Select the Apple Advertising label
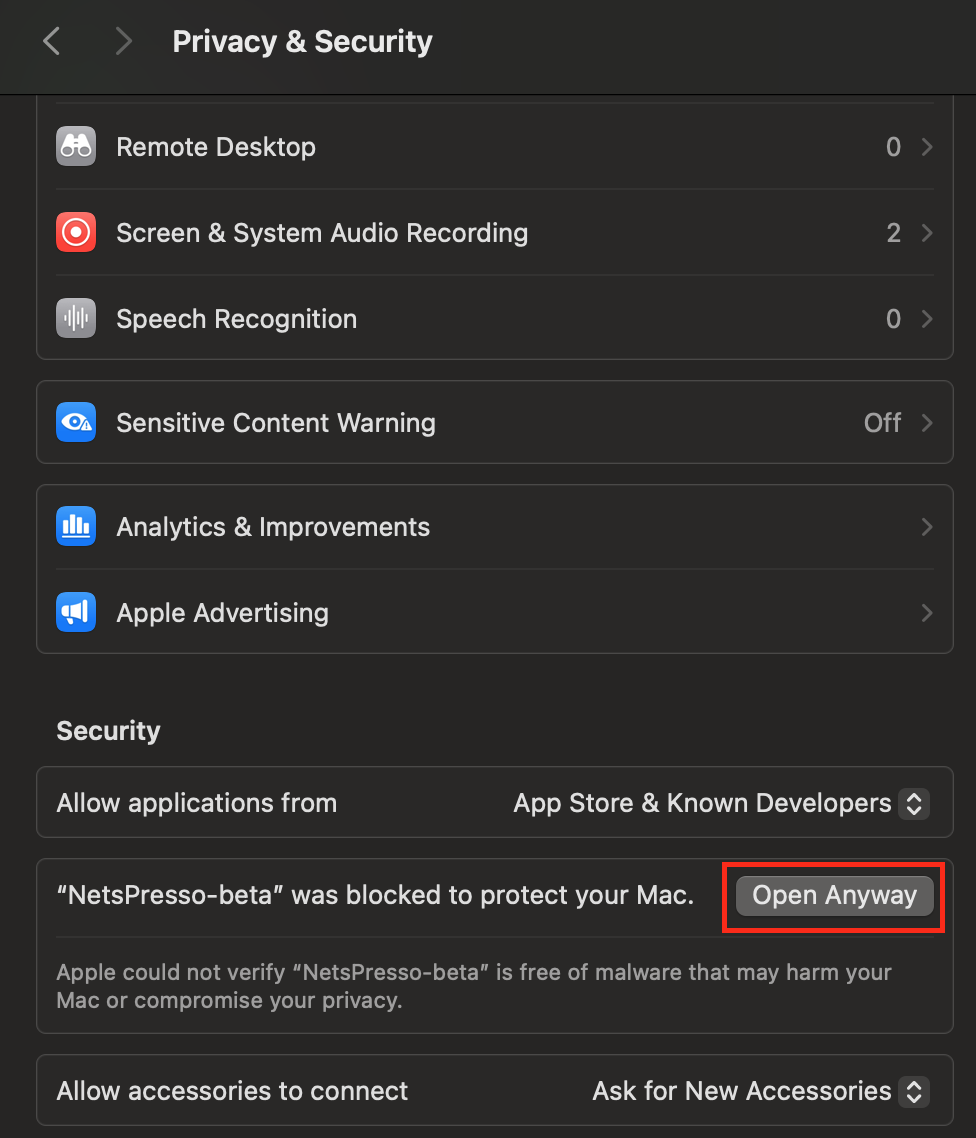 pos(222,613)
